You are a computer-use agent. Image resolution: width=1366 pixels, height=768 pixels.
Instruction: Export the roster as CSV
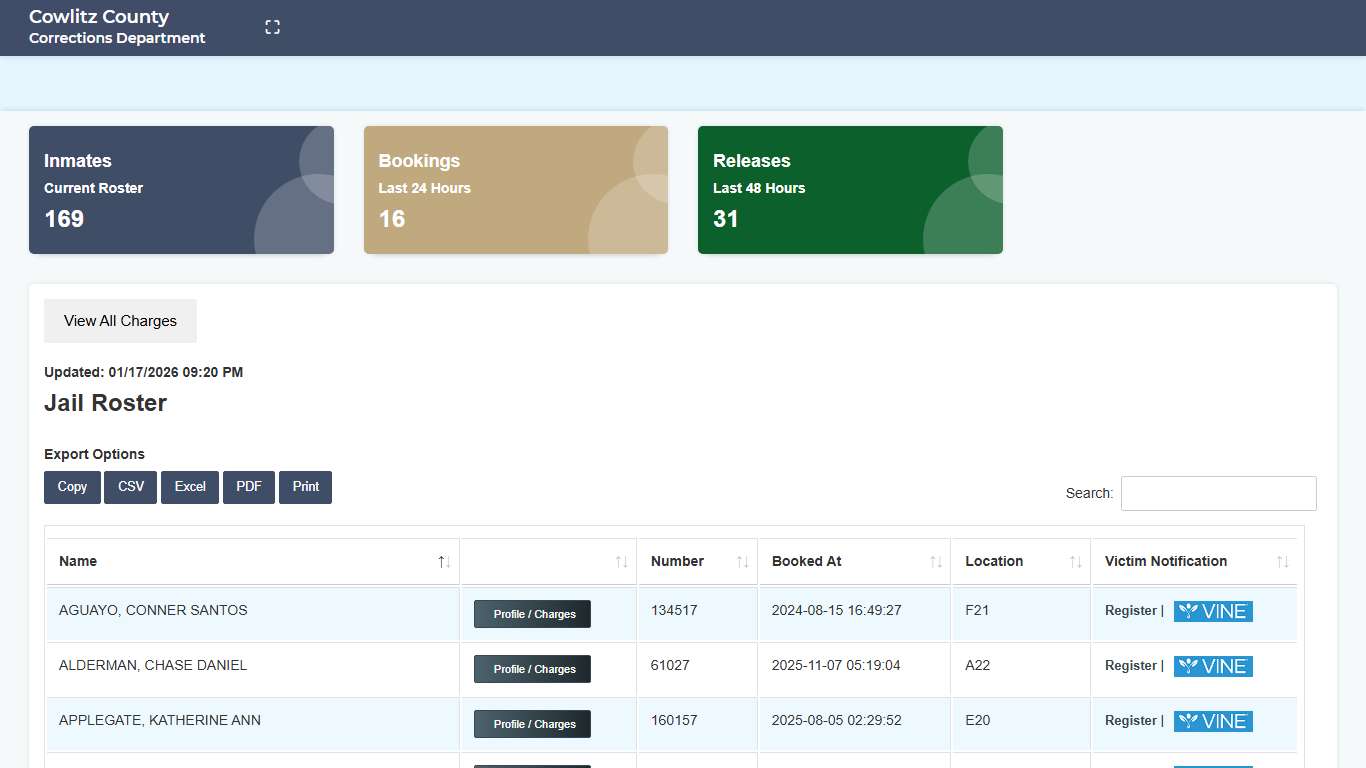point(131,487)
